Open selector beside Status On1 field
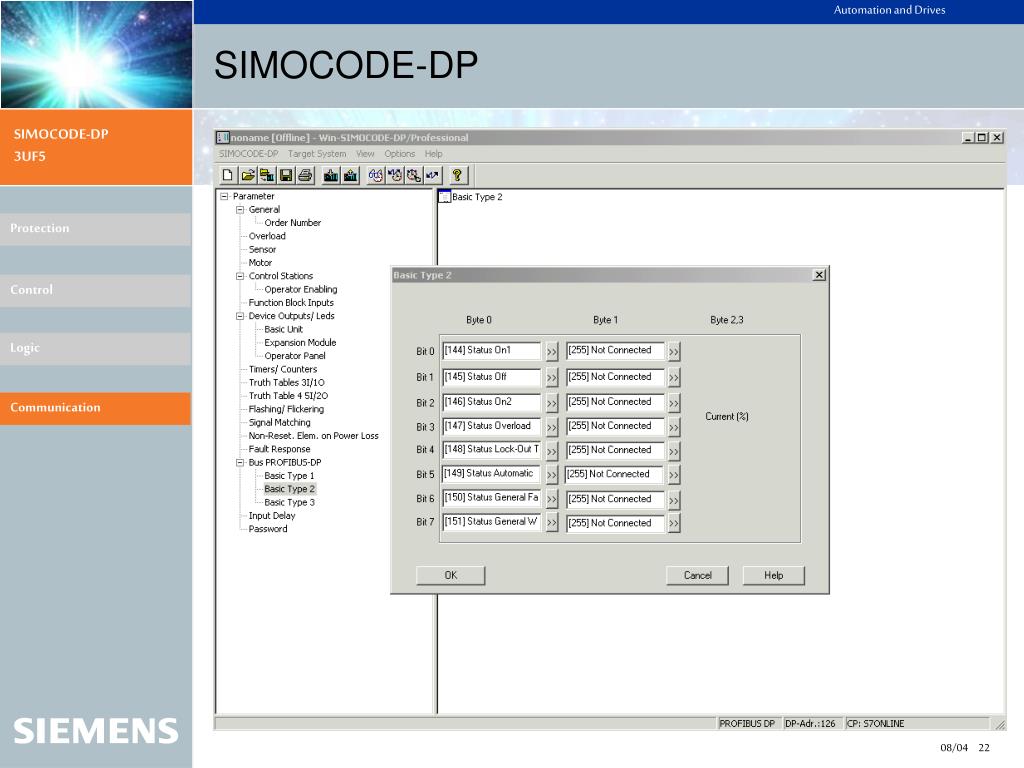1024x768 pixels. pyautogui.click(x=552, y=352)
